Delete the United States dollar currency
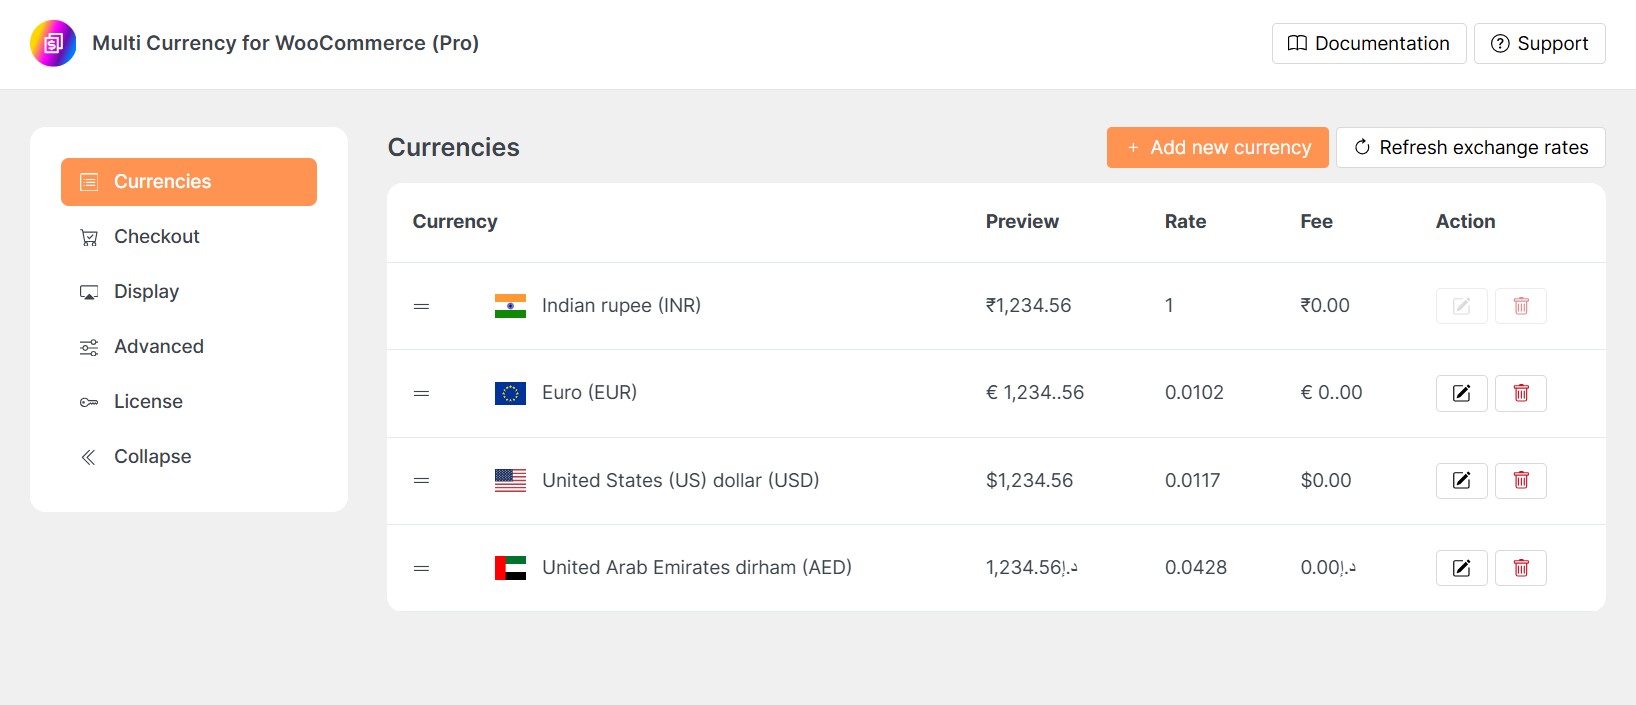Image resolution: width=1636 pixels, height=705 pixels. 1520,481
